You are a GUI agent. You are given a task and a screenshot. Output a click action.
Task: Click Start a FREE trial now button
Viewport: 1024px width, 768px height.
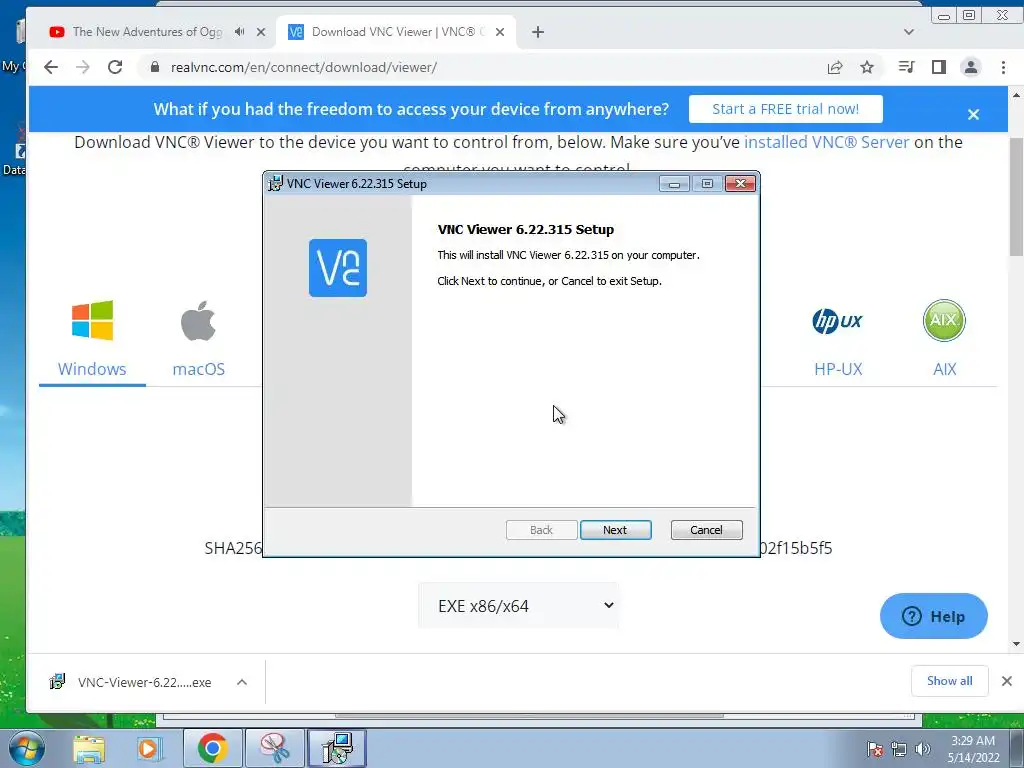click(x=786, y=109)
